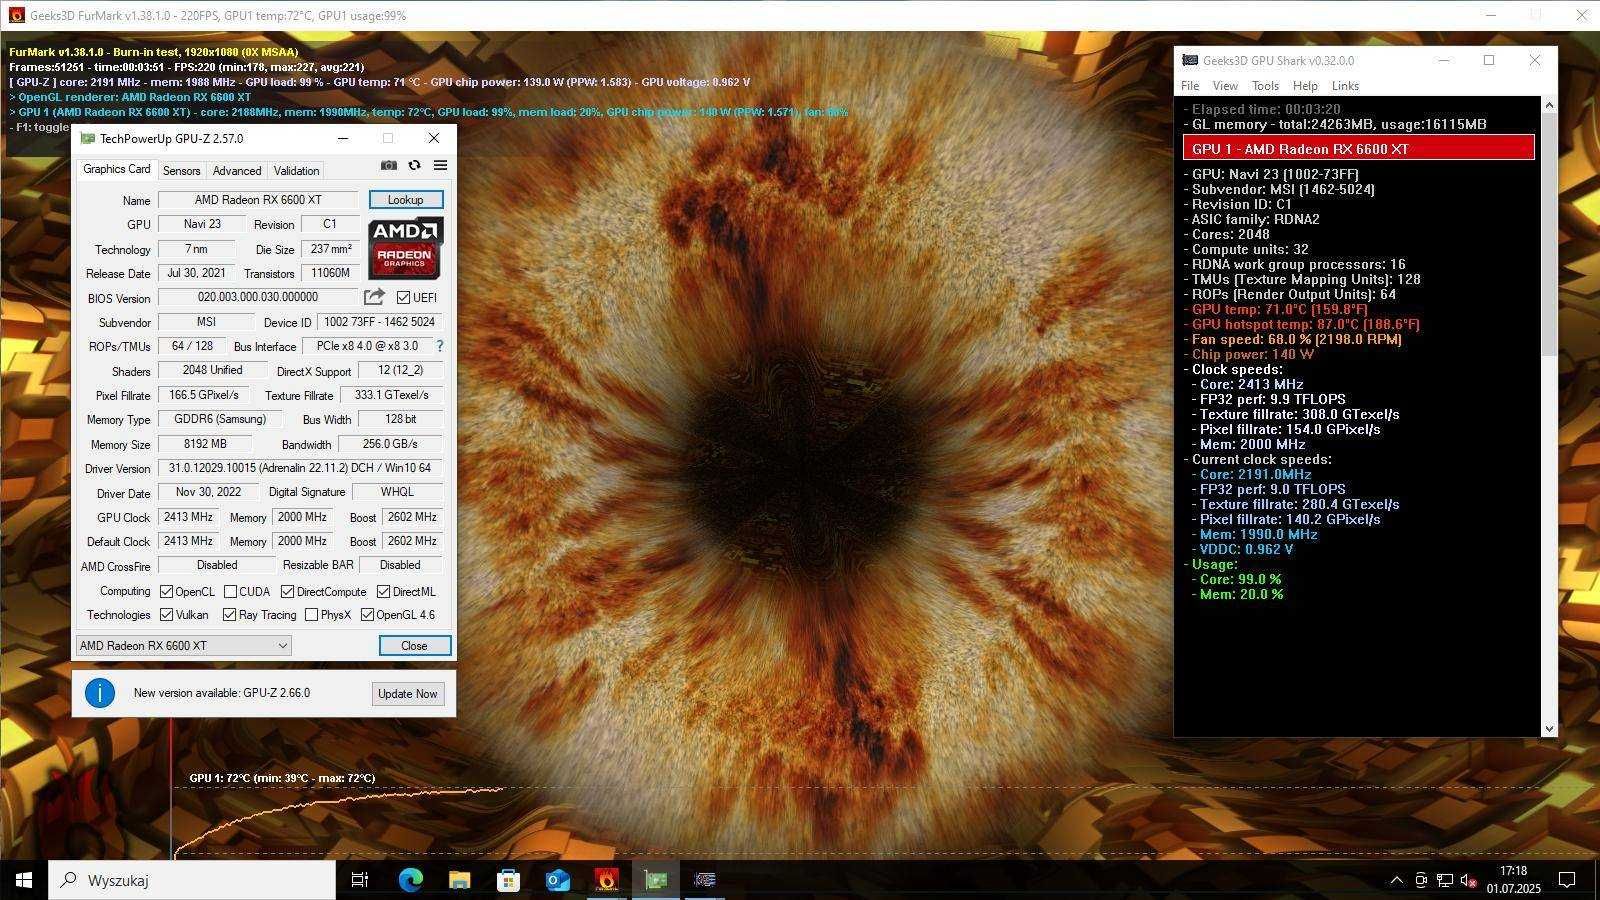
Task: Click the BIOS Version value field
Action: pyautogui.click(x=258, y=297)
